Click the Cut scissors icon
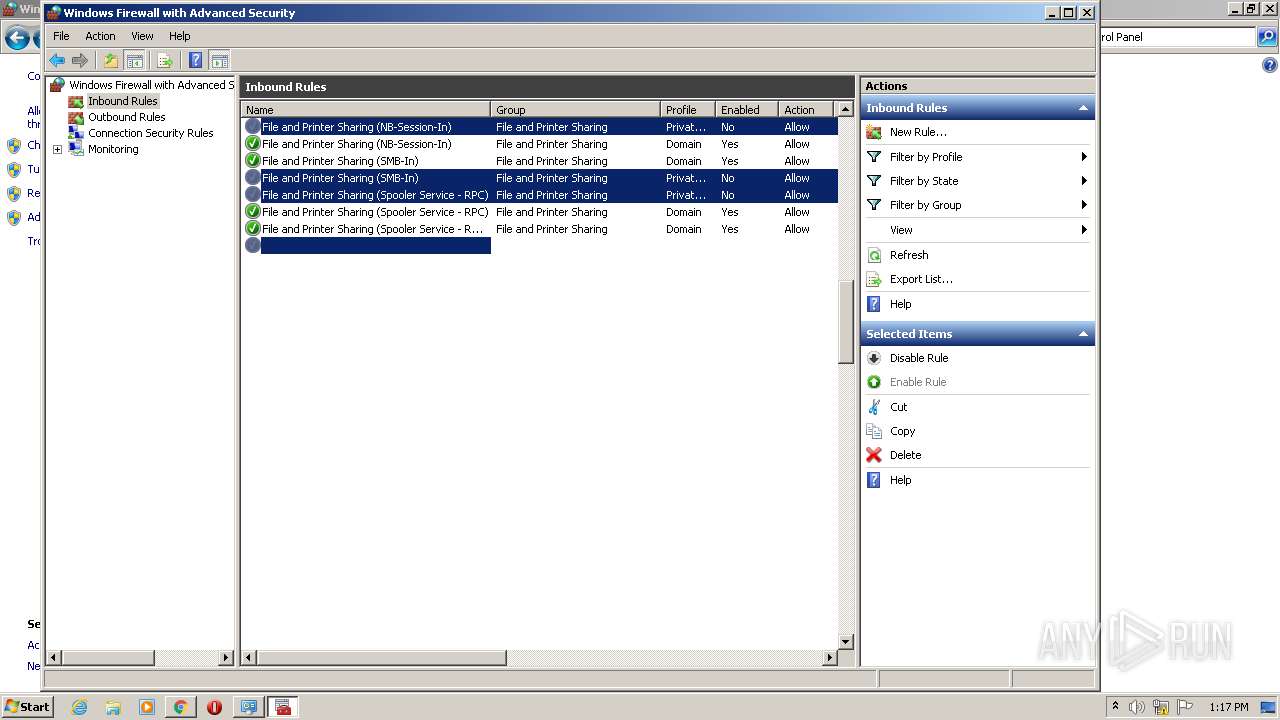 point(874,407)
